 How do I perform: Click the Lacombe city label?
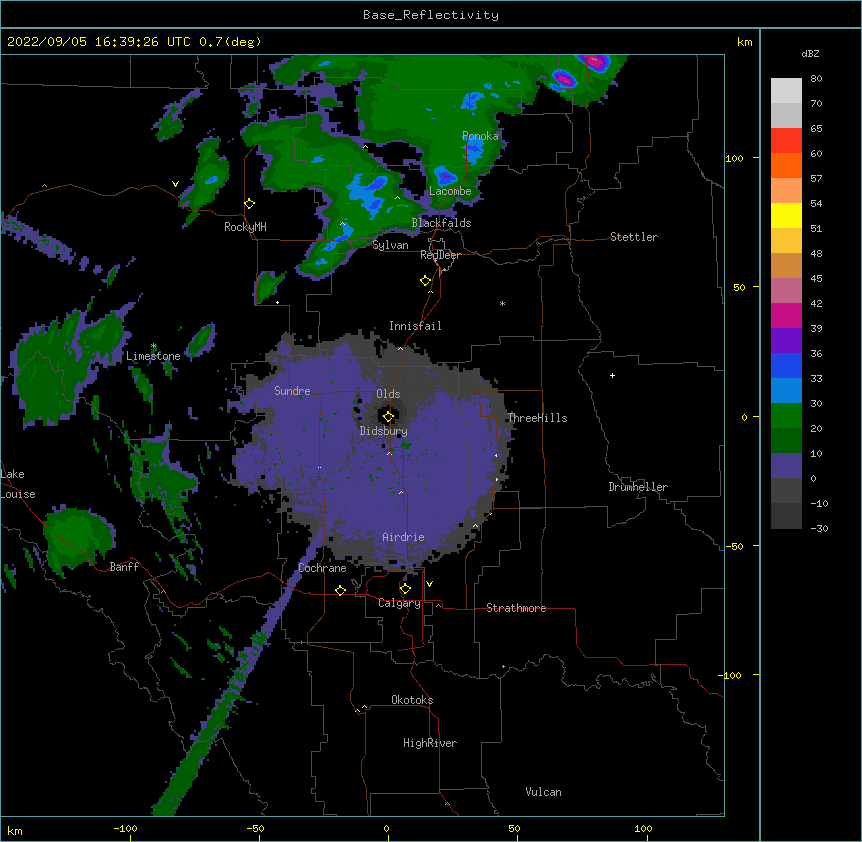[450, 191]
